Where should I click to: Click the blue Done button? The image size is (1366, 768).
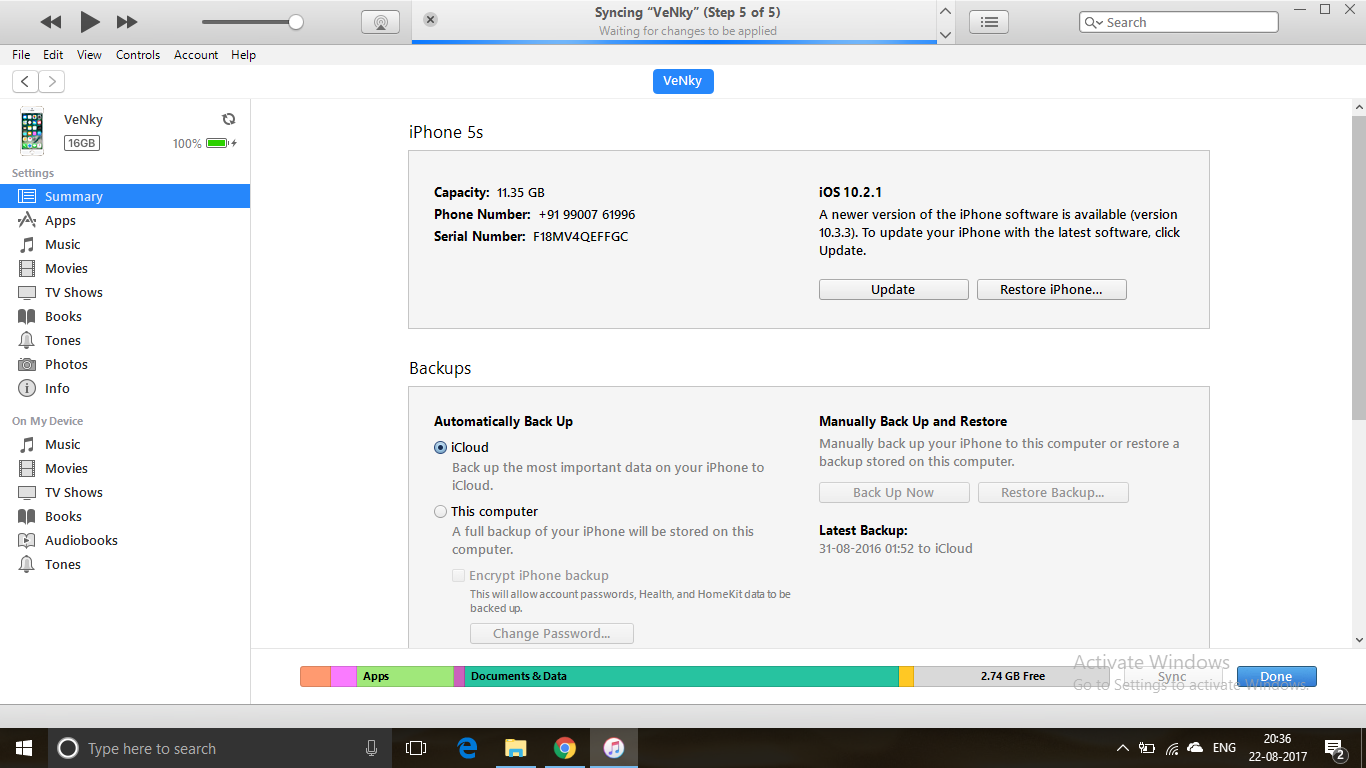pos(1276,677)
